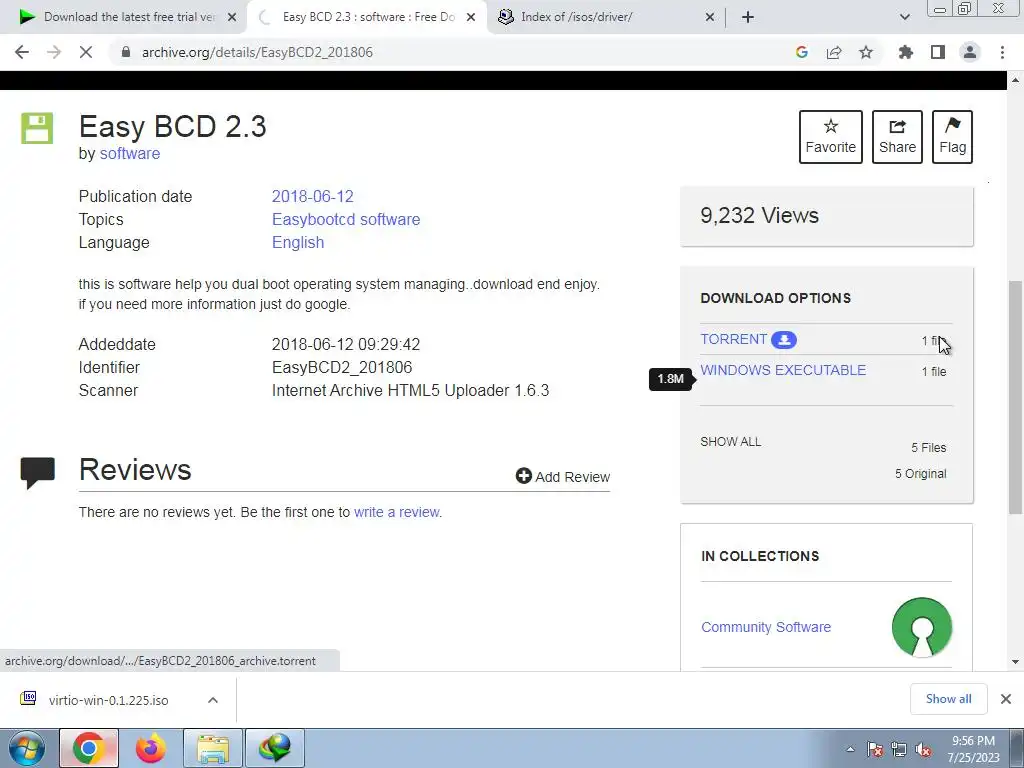The height and width of the screenshot is (768, 1024).
Task: Click the green floppy disk software icon
Action: 37,128
